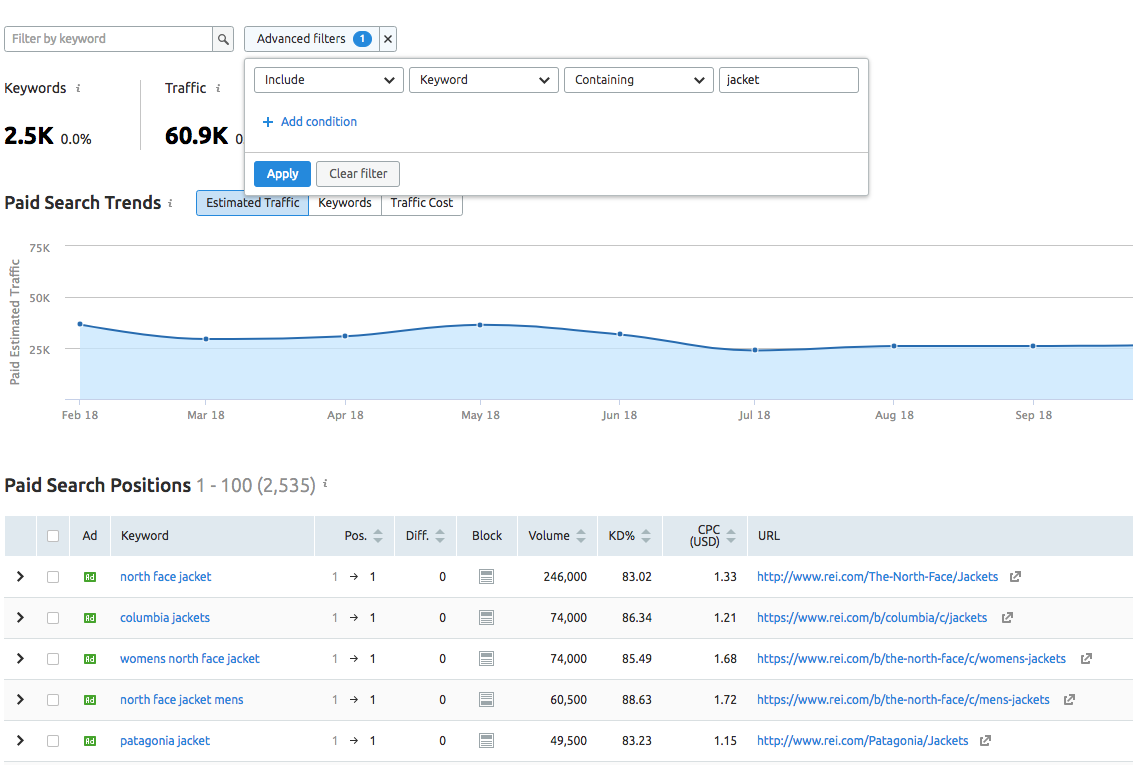
Task: Open the Include dropdown
Action: (329, 80)
